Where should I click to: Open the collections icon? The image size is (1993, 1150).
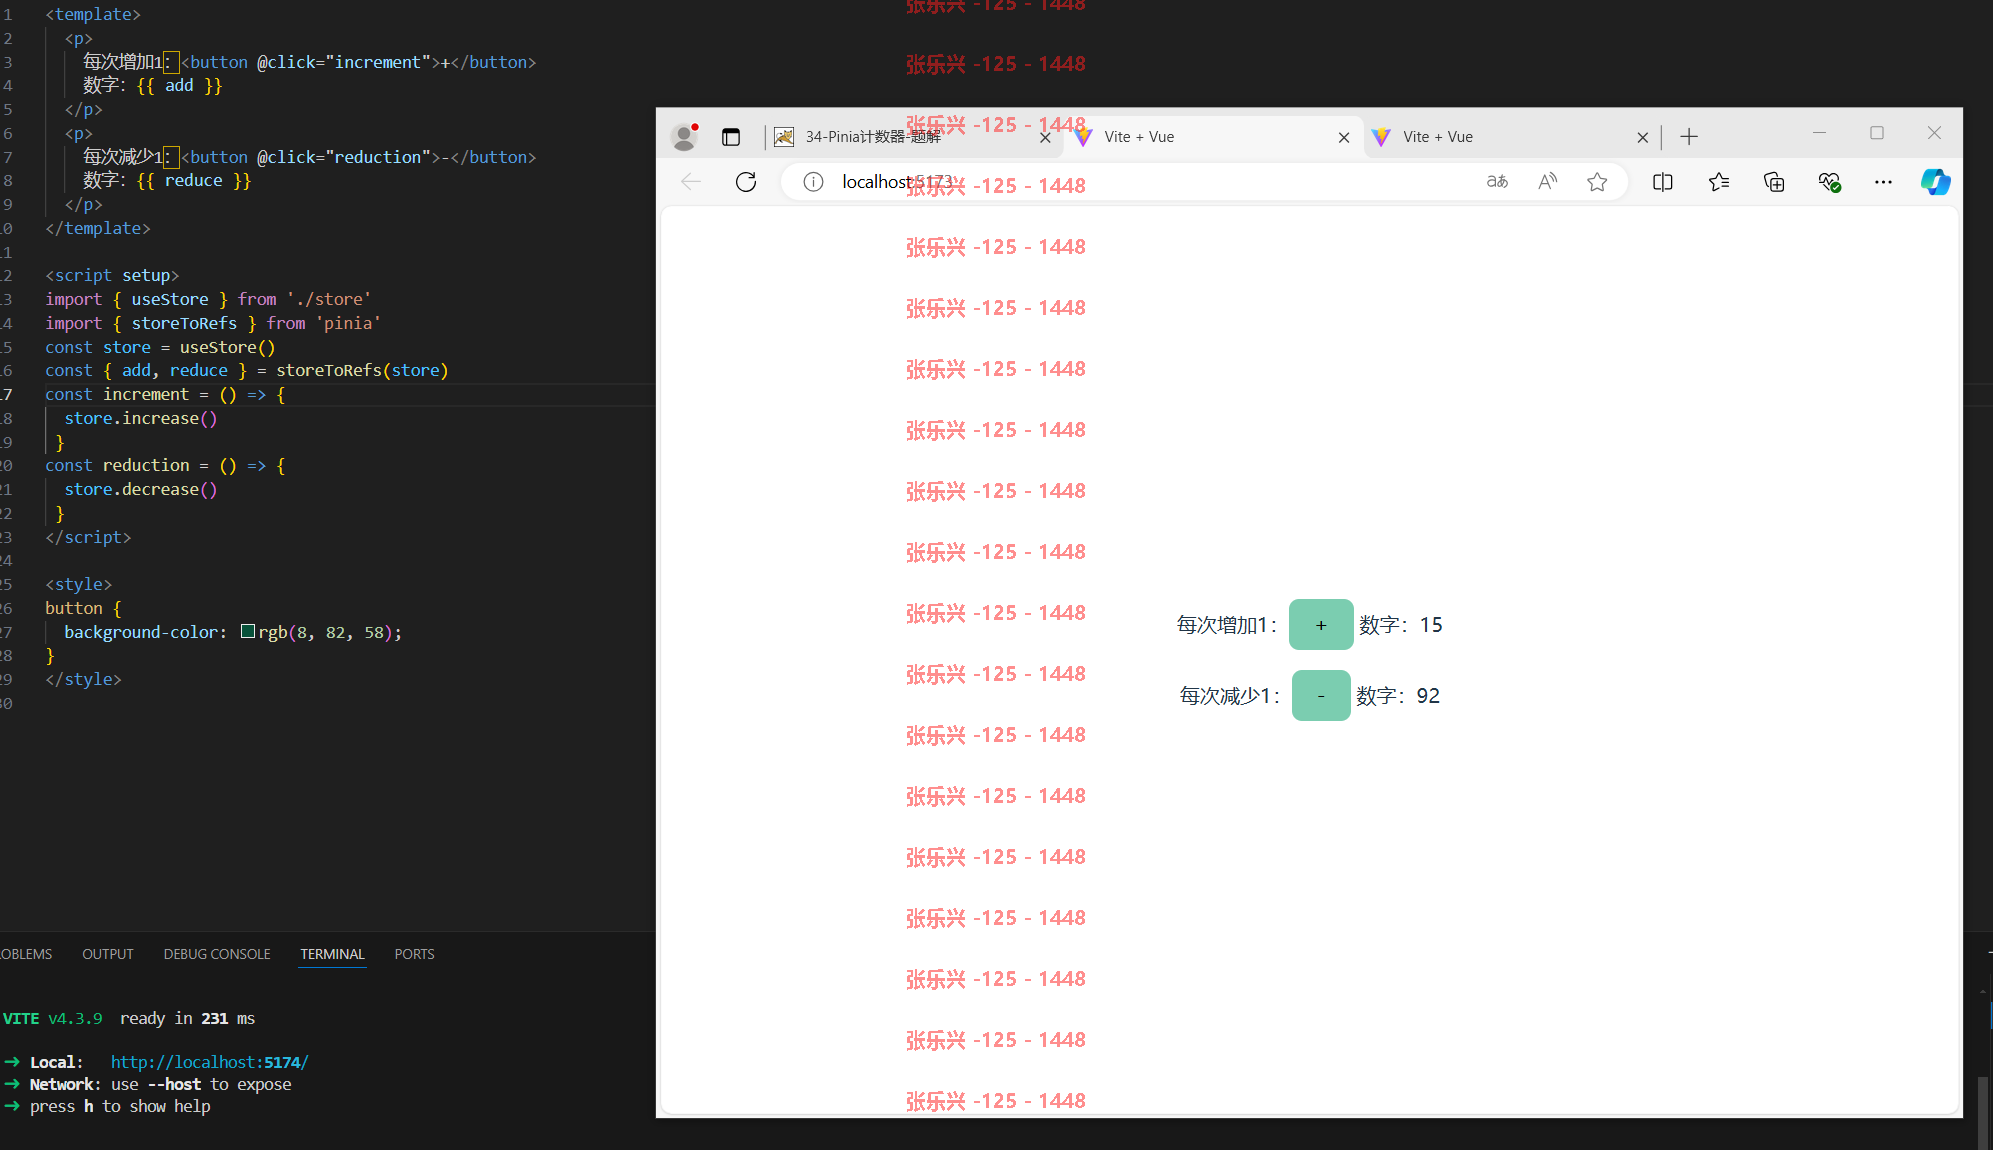point(1774,182)
